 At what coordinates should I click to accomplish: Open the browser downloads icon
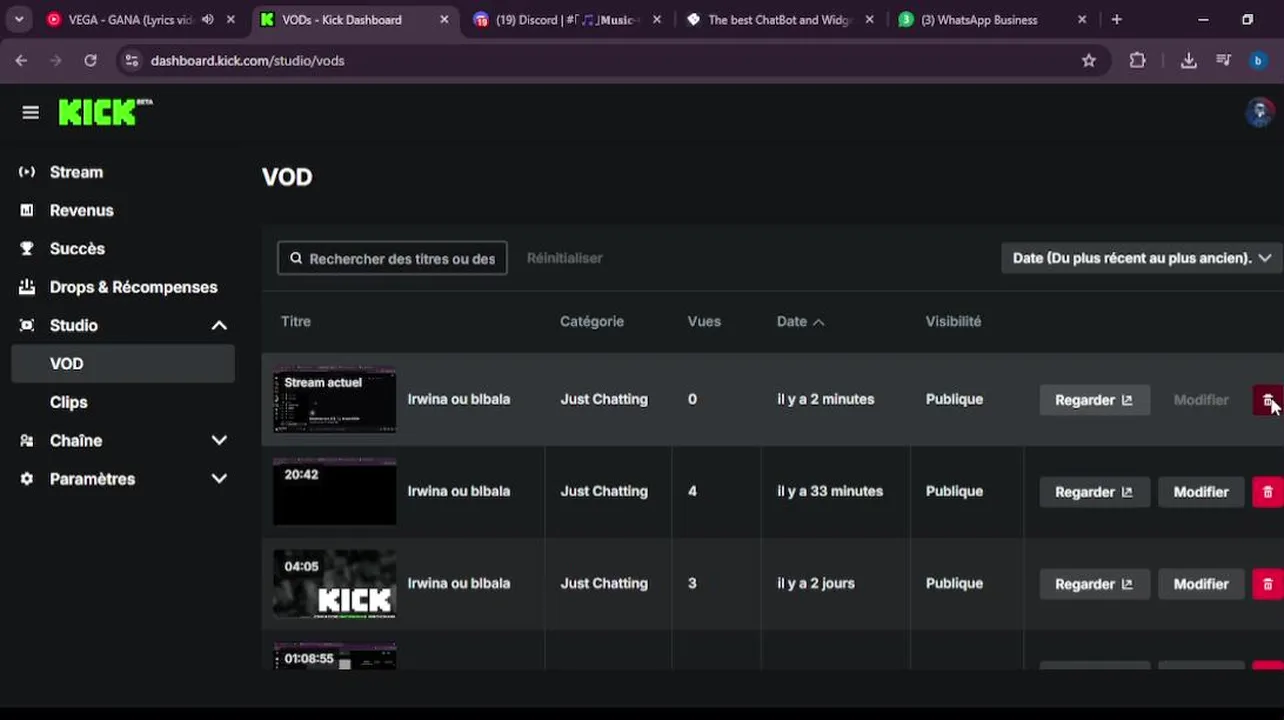pos(1188,61)
